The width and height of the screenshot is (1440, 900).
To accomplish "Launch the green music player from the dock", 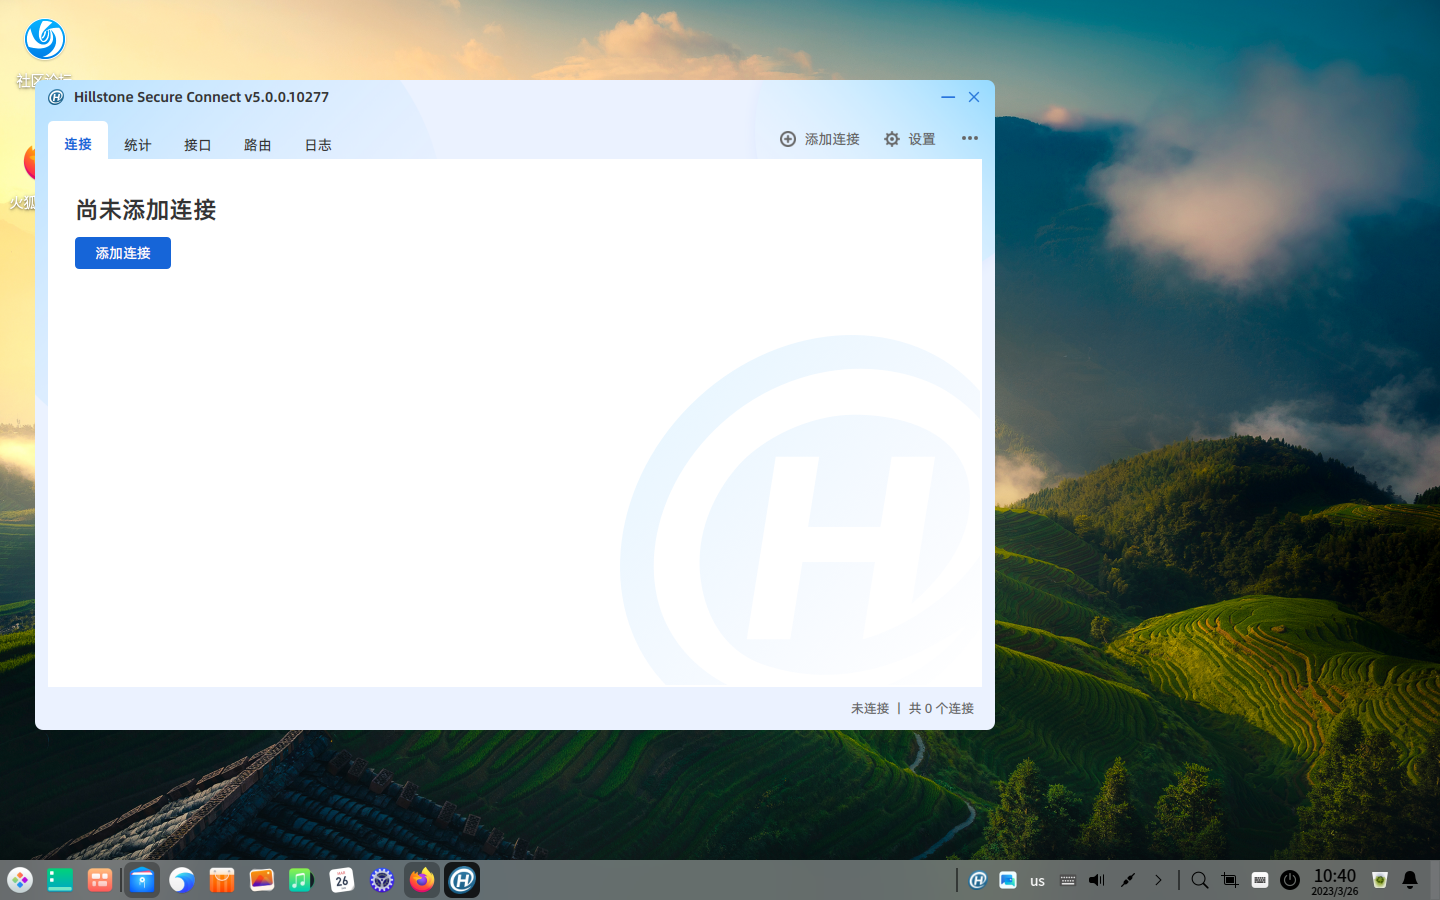I will click(302, 880).
